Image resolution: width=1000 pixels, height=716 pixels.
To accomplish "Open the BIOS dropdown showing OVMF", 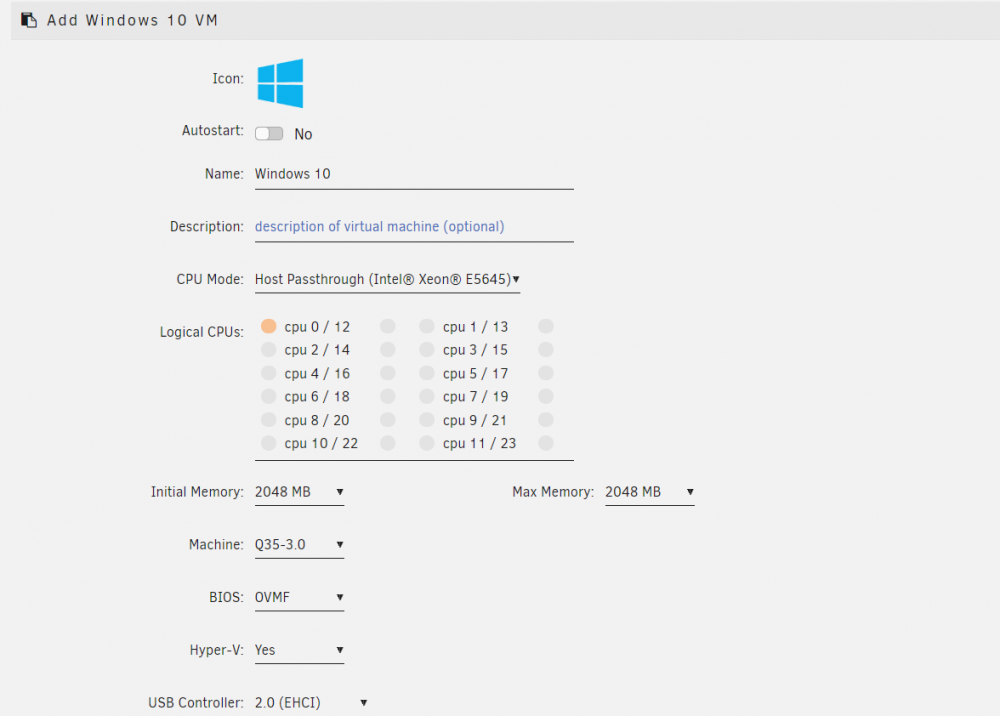I will pyautogui.click(x=299, y=597).
